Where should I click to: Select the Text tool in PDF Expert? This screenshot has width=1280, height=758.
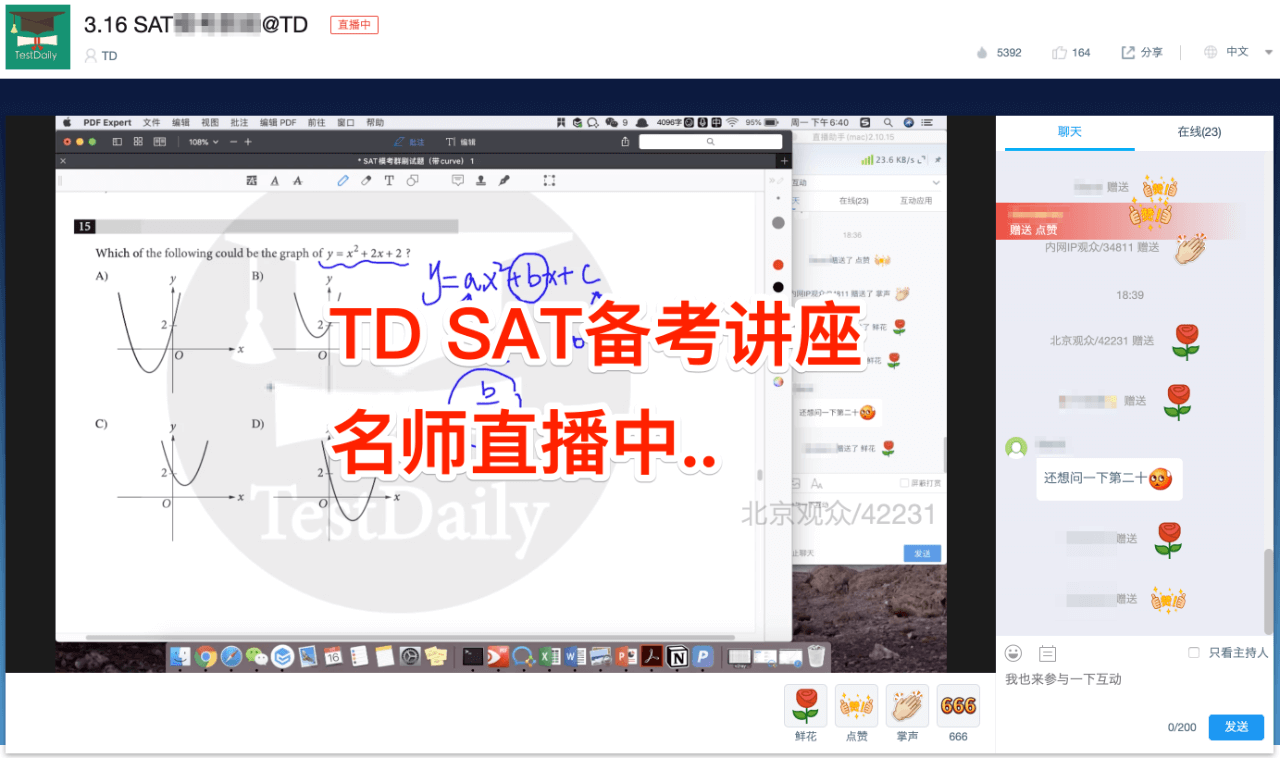pyautogui.click(x=389, y=181)
